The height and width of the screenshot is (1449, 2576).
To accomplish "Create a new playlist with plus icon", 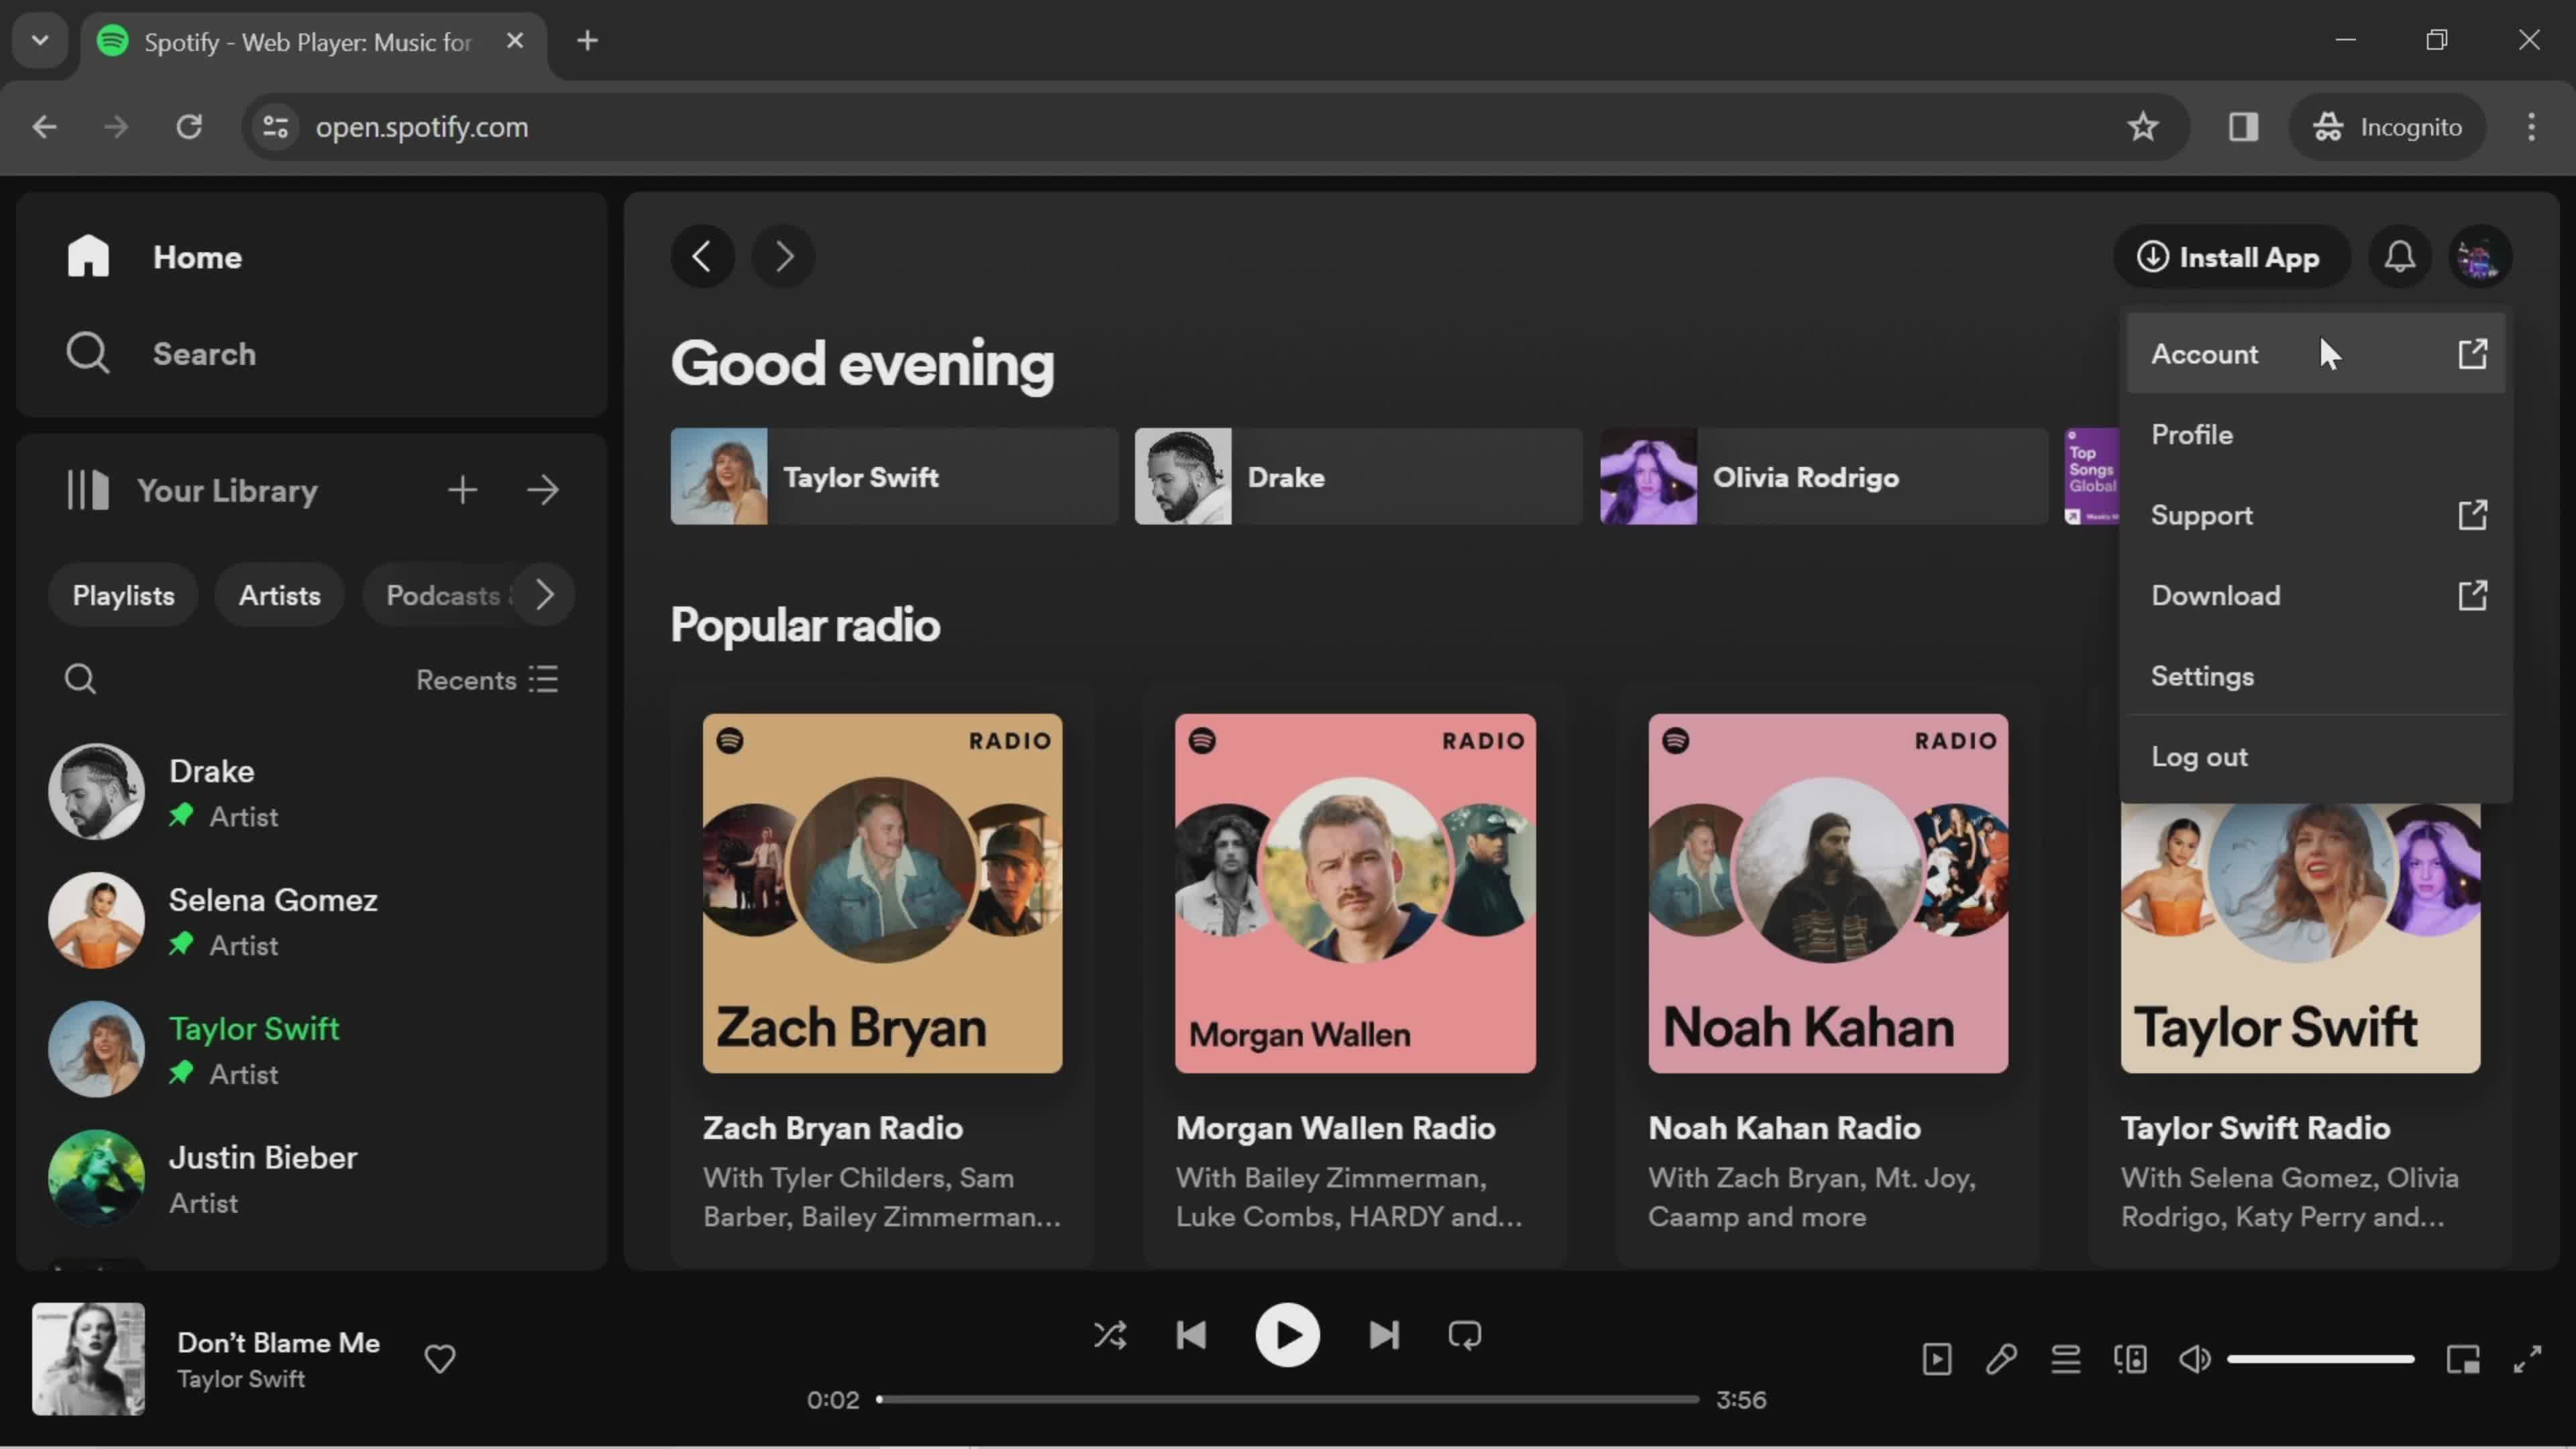I will [462, 490].
